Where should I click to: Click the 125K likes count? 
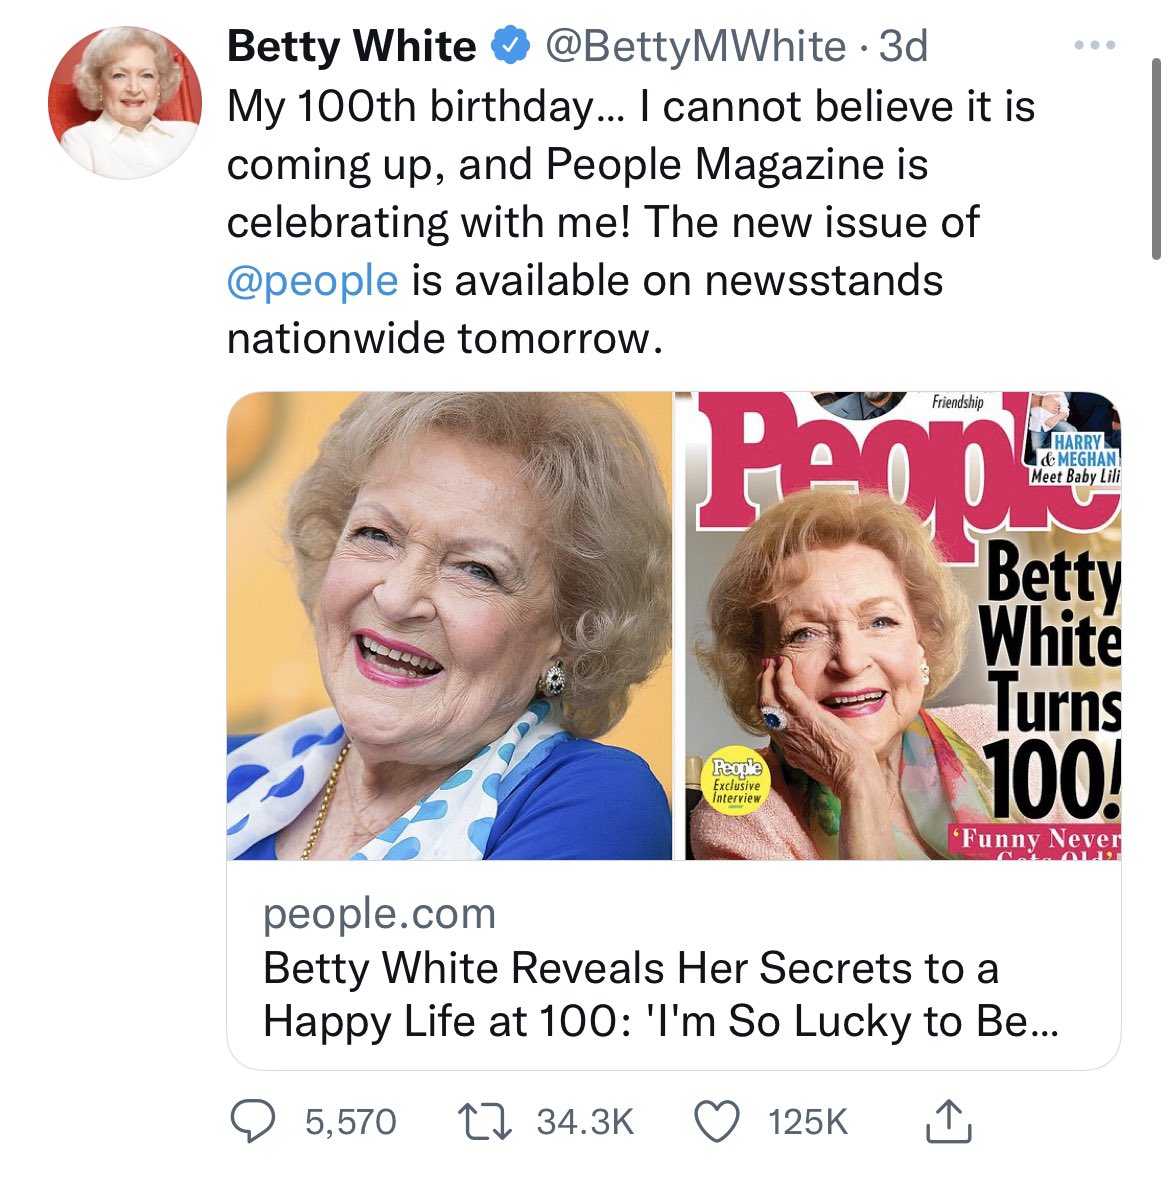click(x=807, y=1122)
